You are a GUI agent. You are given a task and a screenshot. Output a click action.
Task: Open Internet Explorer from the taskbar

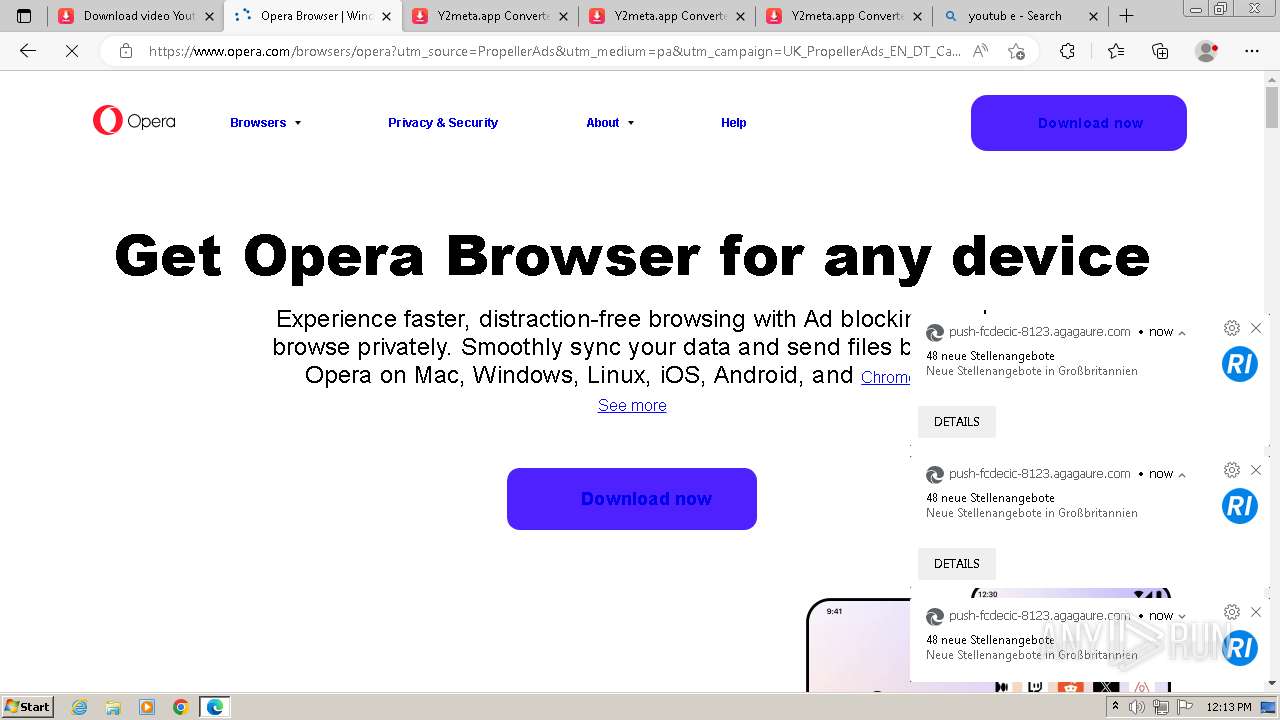79,707
